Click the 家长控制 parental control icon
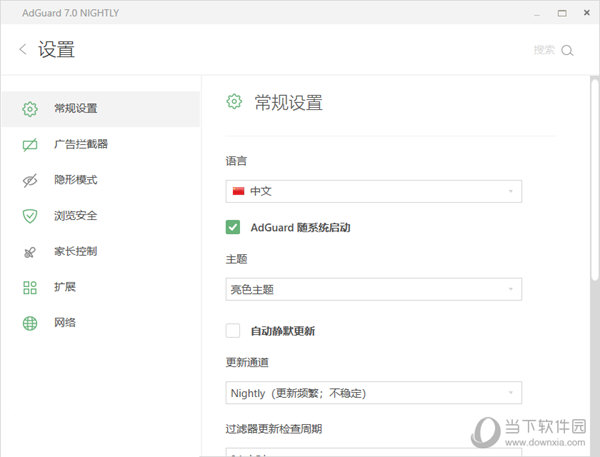The width and height of the screenshot is (600, 457). pos(30,252)
